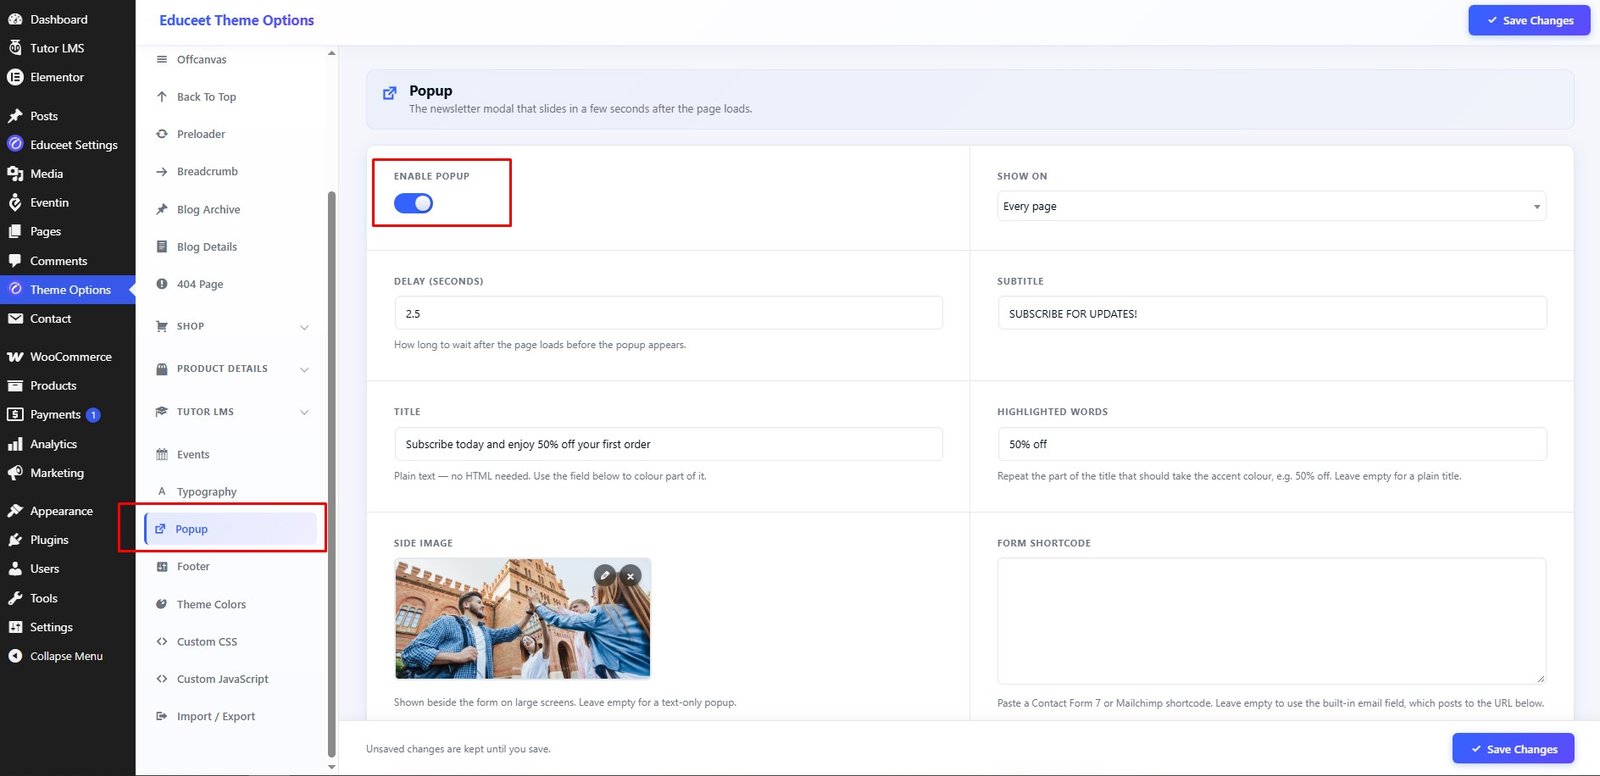Click the WooCommerce menu icon
This screenshot has height=776, width=1600.
click(x=15, y=357)
